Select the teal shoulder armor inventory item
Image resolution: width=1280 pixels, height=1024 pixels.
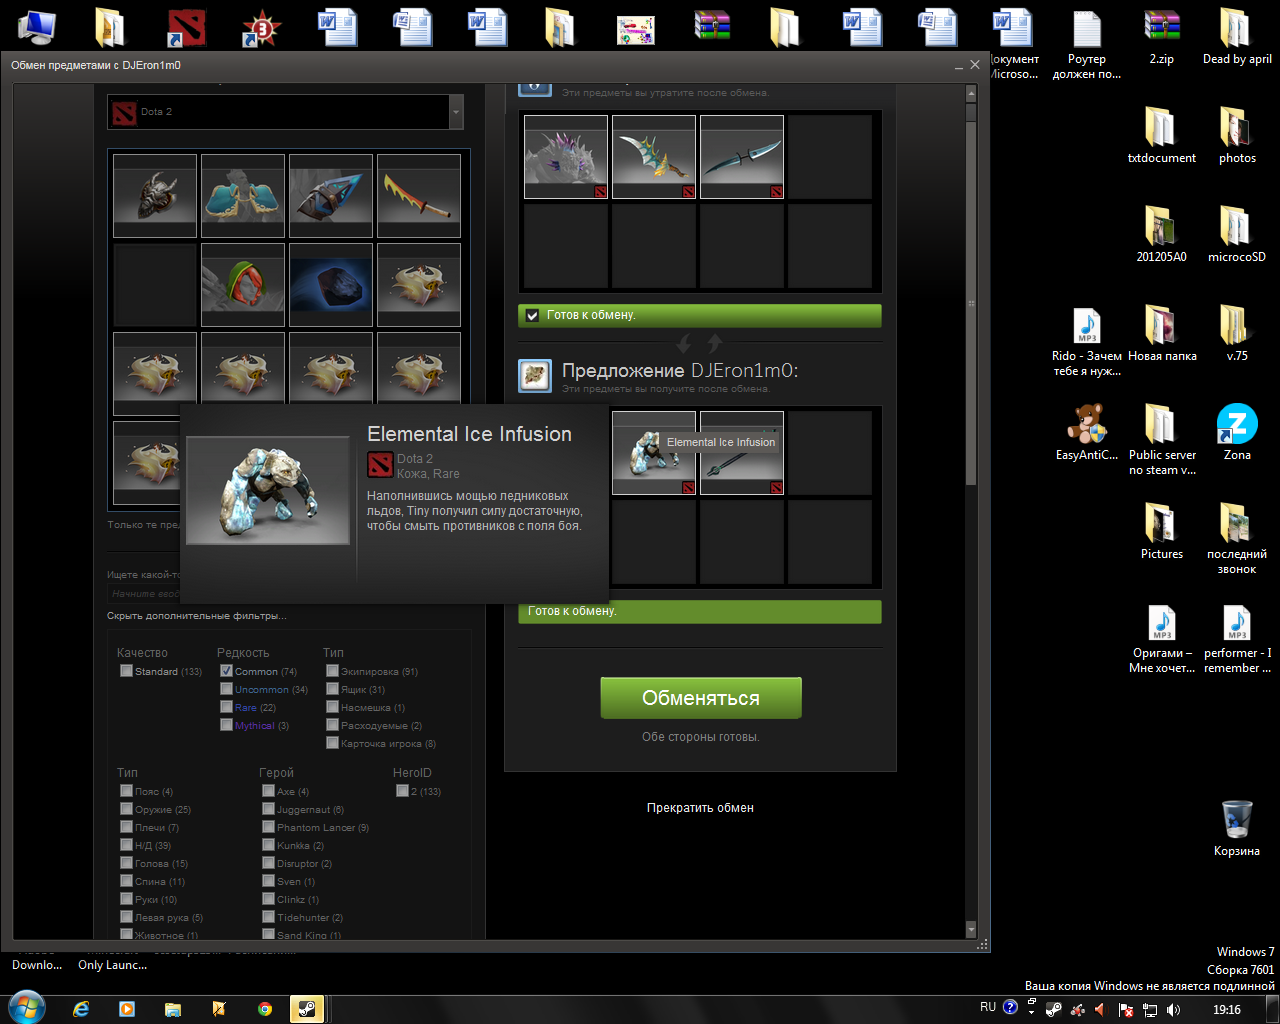(x=243, y=195)
